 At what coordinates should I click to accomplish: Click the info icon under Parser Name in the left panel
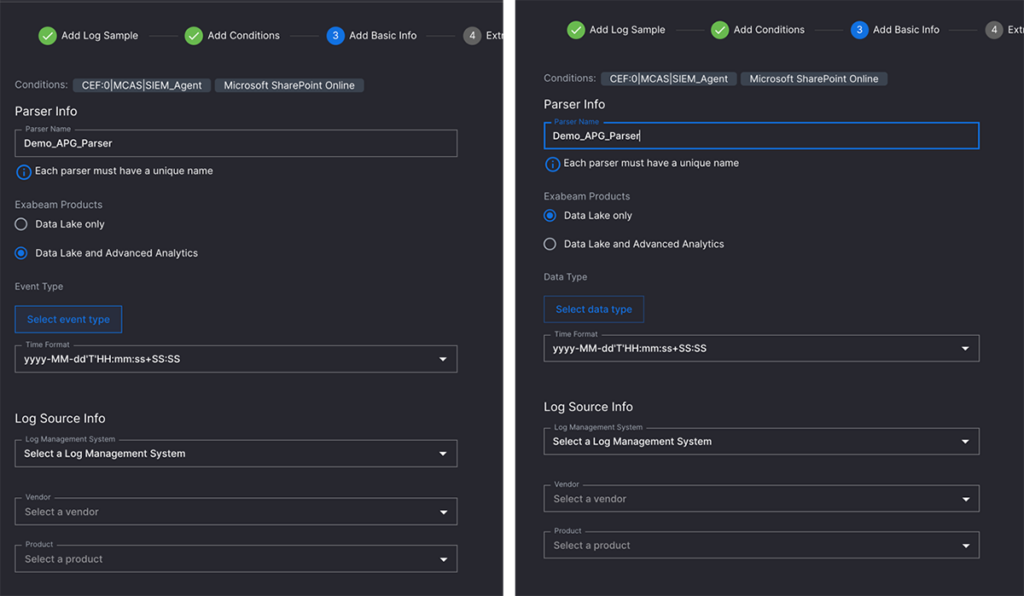coord(23,172)
